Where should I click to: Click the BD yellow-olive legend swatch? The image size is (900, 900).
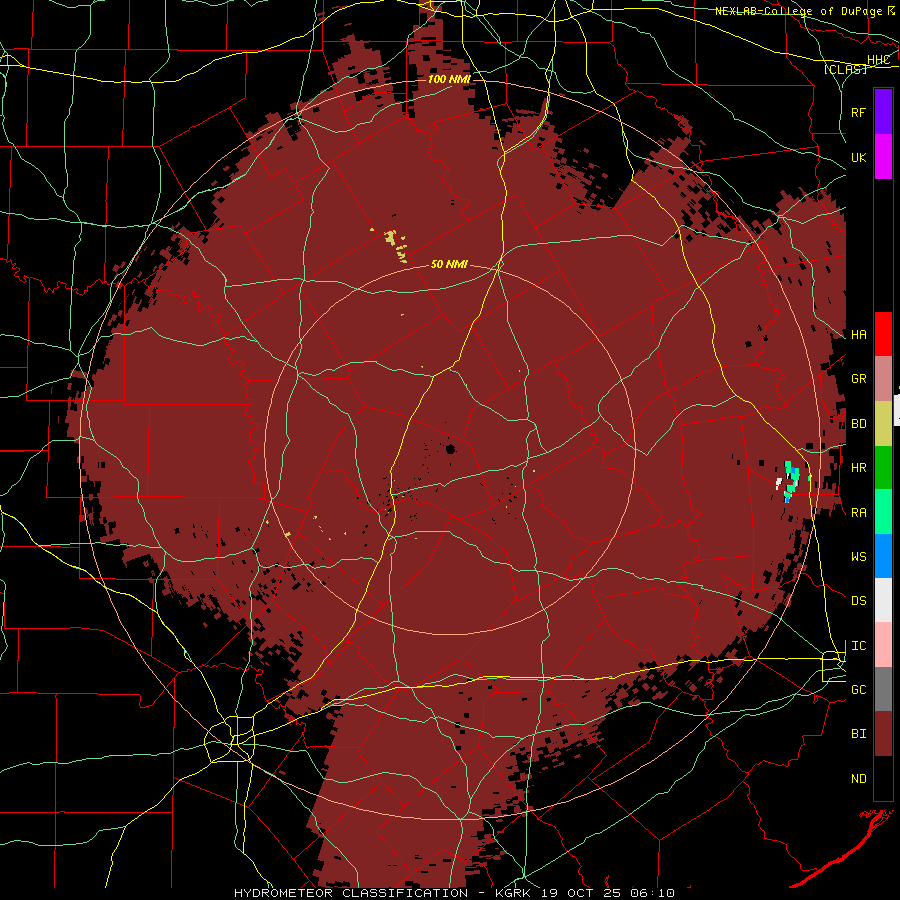[x=883, y=423]
